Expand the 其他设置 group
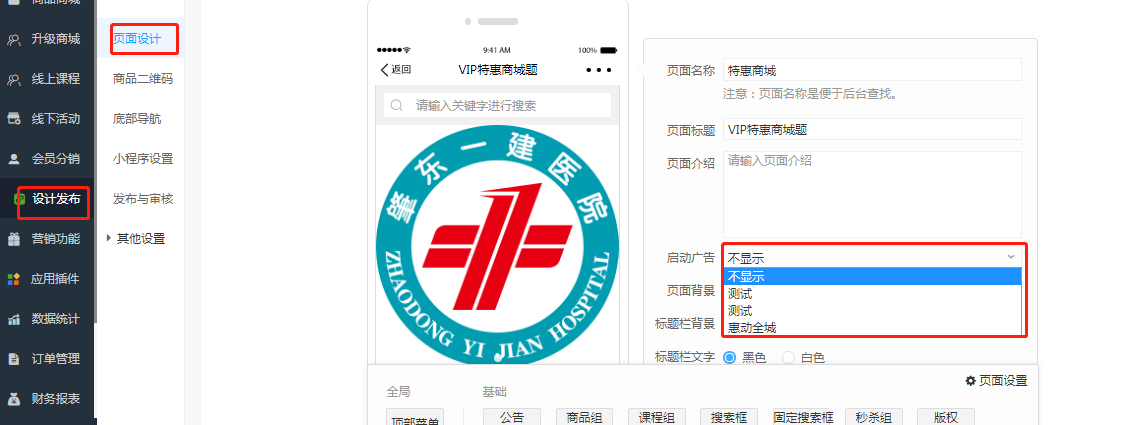The width and height of the screenshot is (1129, 425). coord(136,238)
